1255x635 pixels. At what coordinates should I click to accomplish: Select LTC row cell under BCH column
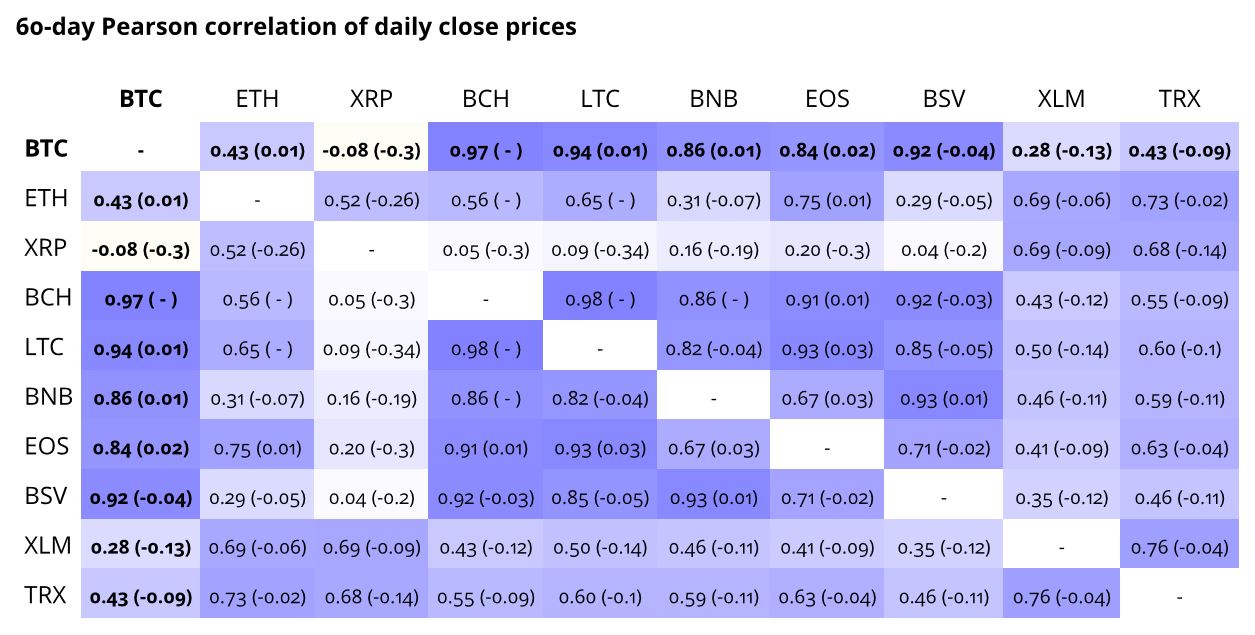pos(486,348)
